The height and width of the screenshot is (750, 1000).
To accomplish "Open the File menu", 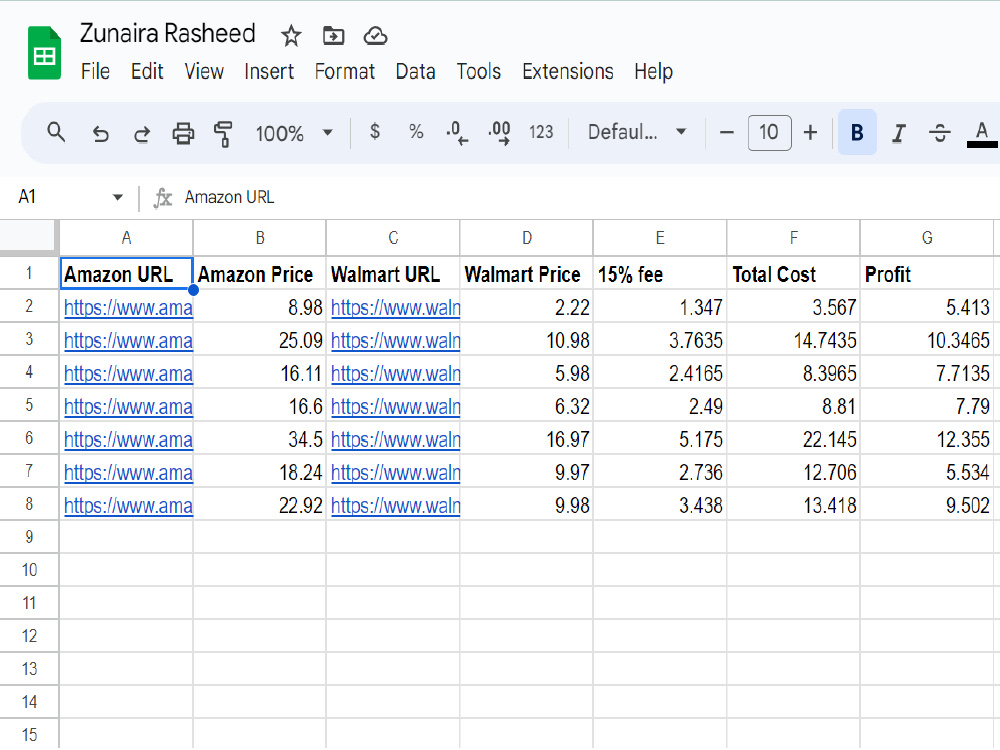I will pos(95,71).
